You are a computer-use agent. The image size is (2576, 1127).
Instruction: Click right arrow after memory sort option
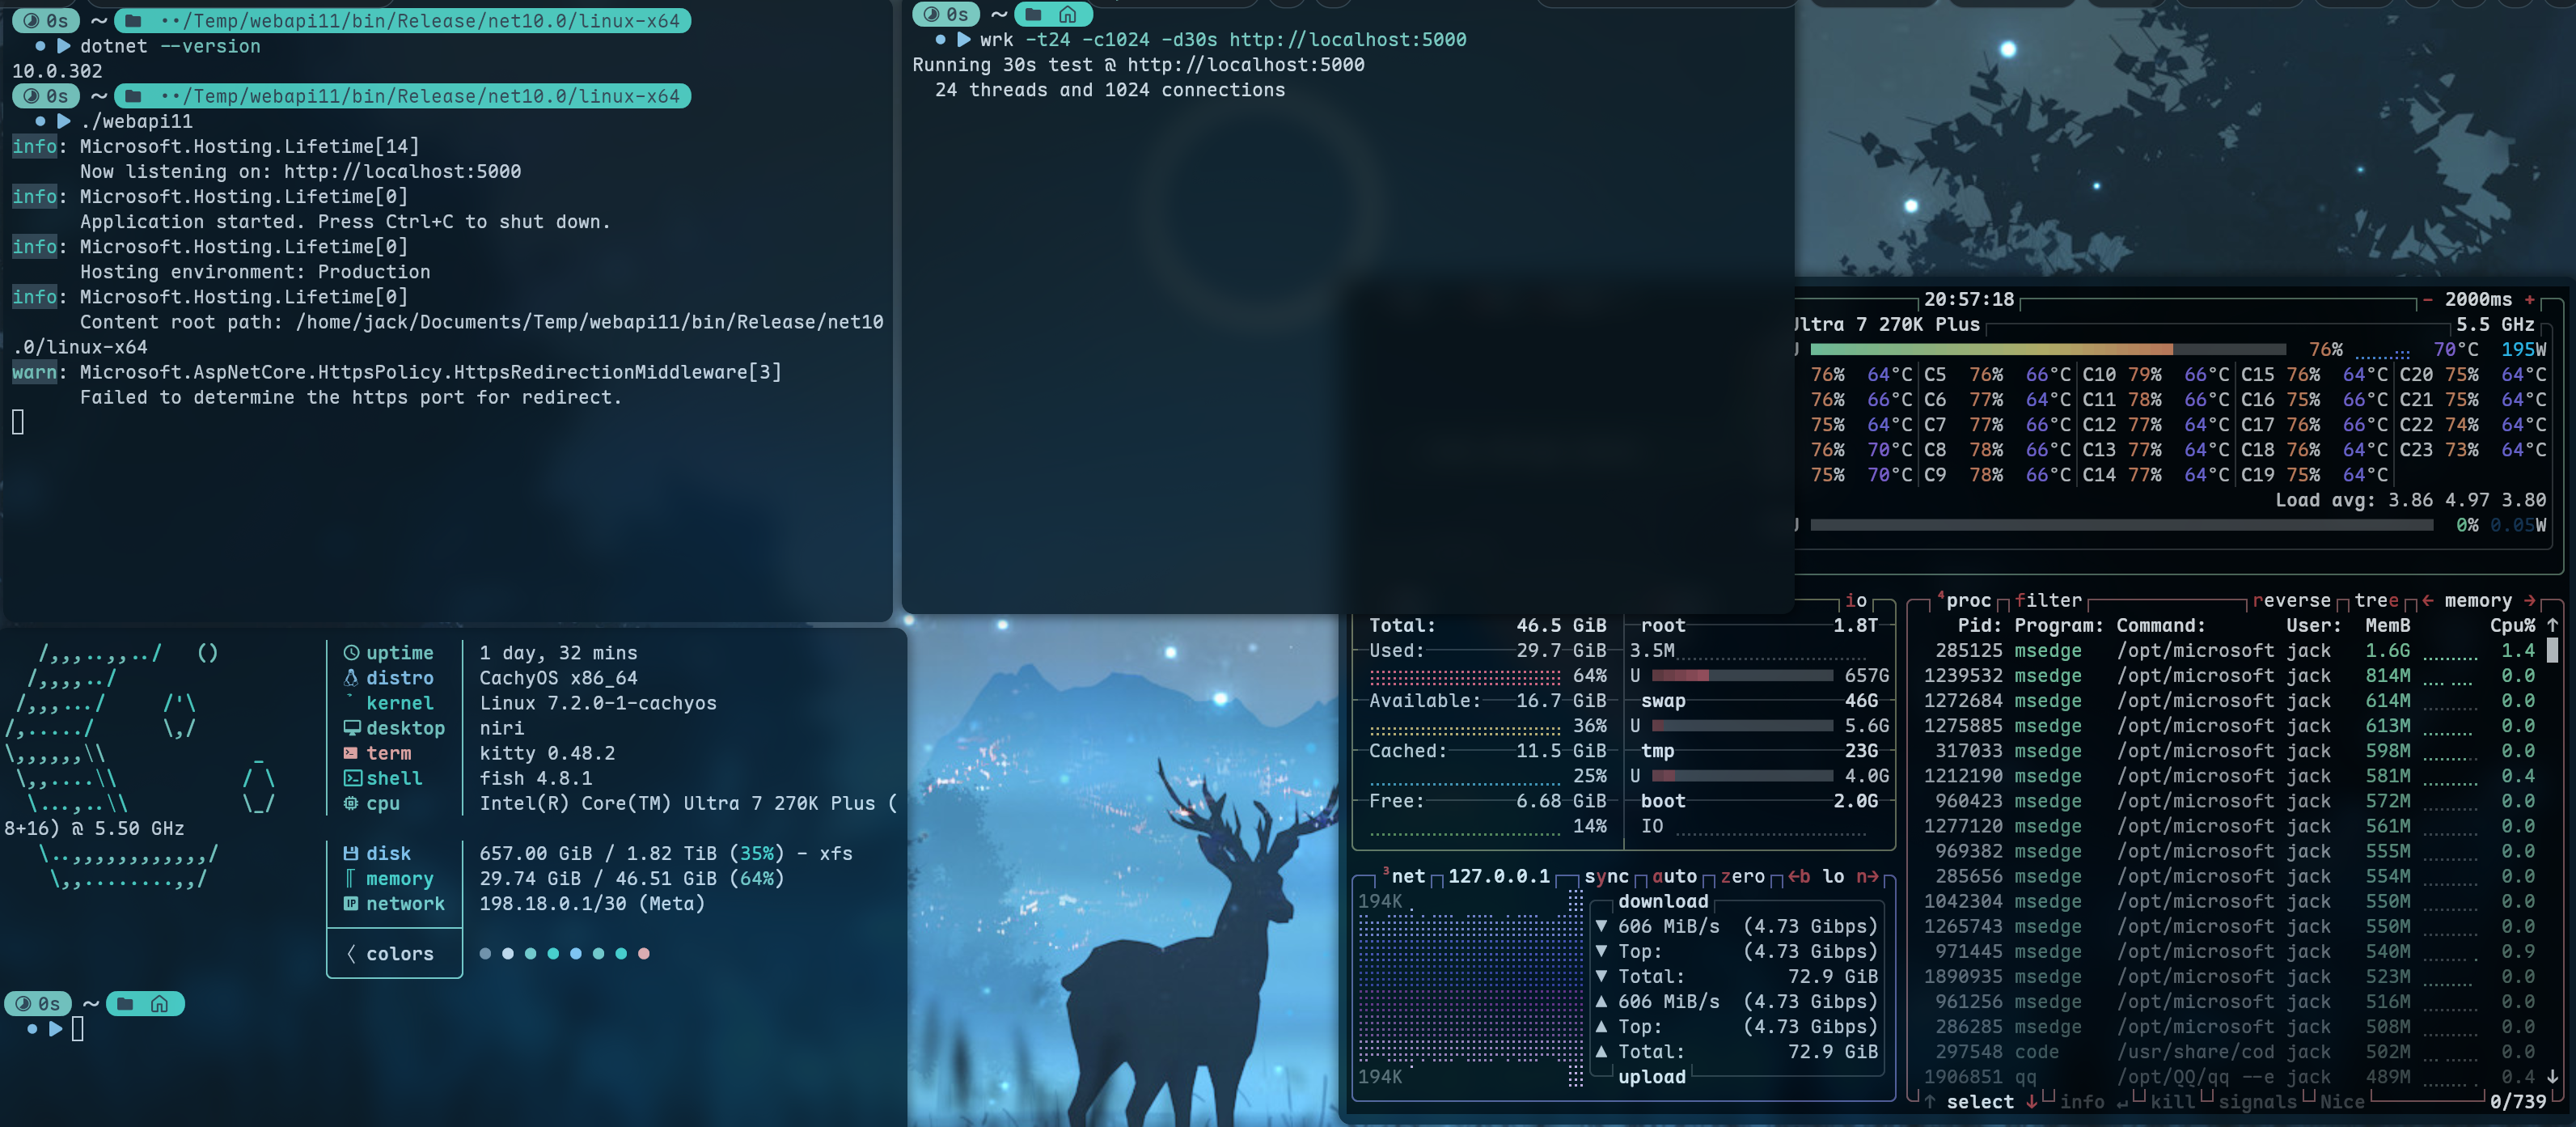[x=2530, y=600]
